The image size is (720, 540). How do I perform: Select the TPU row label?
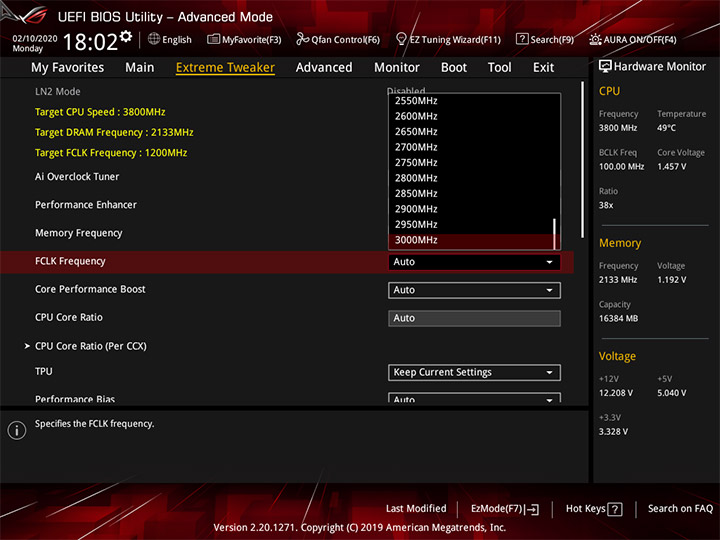pyautogui.click(x=44, y=371)
